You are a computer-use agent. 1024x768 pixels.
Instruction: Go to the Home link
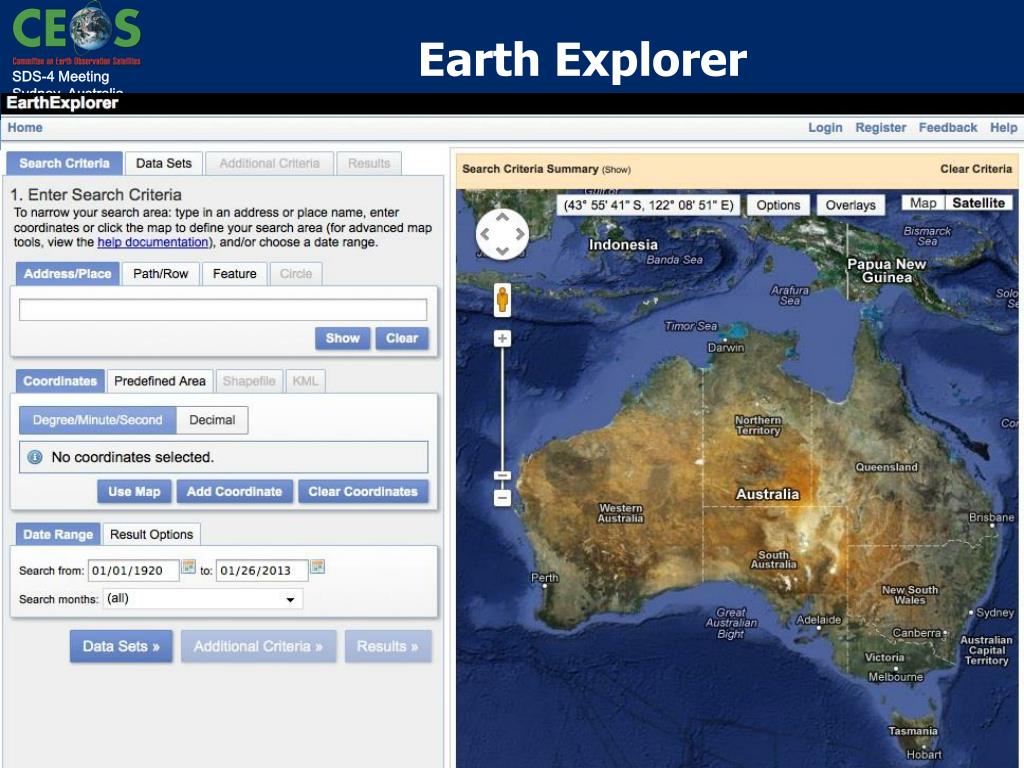coord(25,127)
